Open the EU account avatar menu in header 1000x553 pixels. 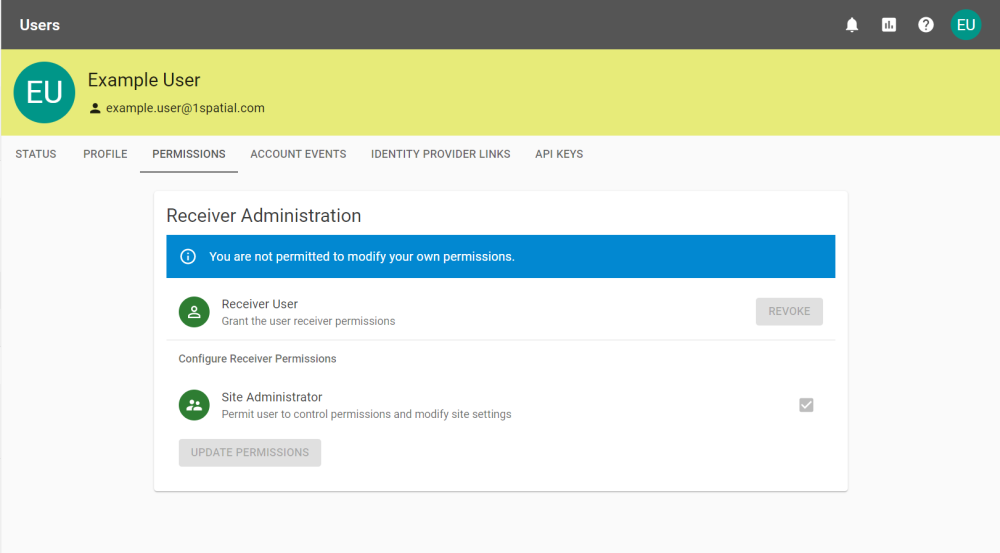point(966,25)
